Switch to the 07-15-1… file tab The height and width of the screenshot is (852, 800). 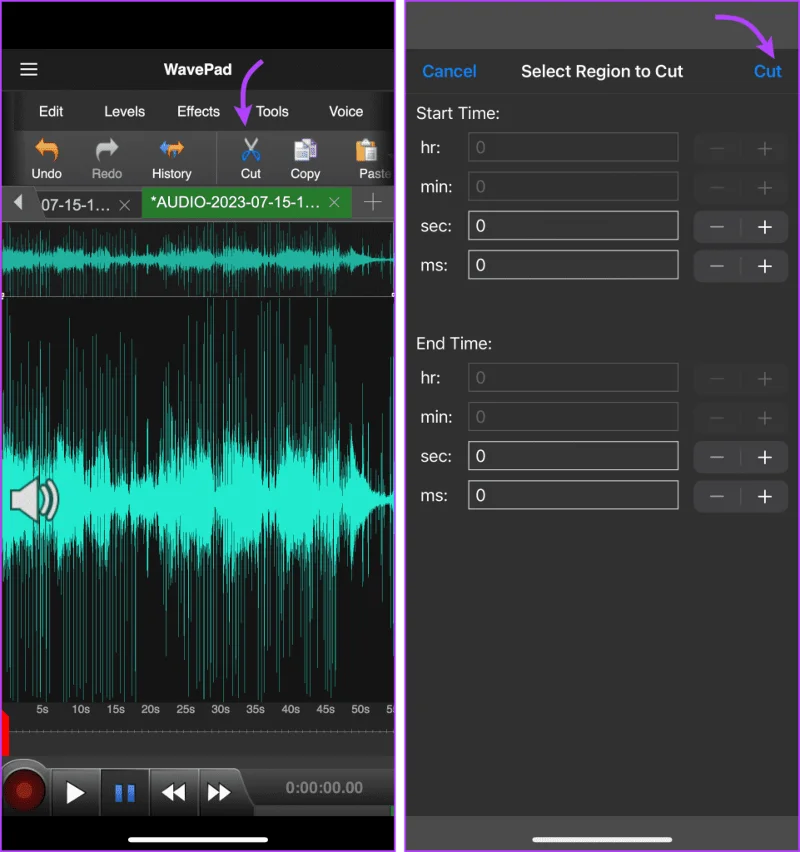pyautogui.click(x=76, y=205)
